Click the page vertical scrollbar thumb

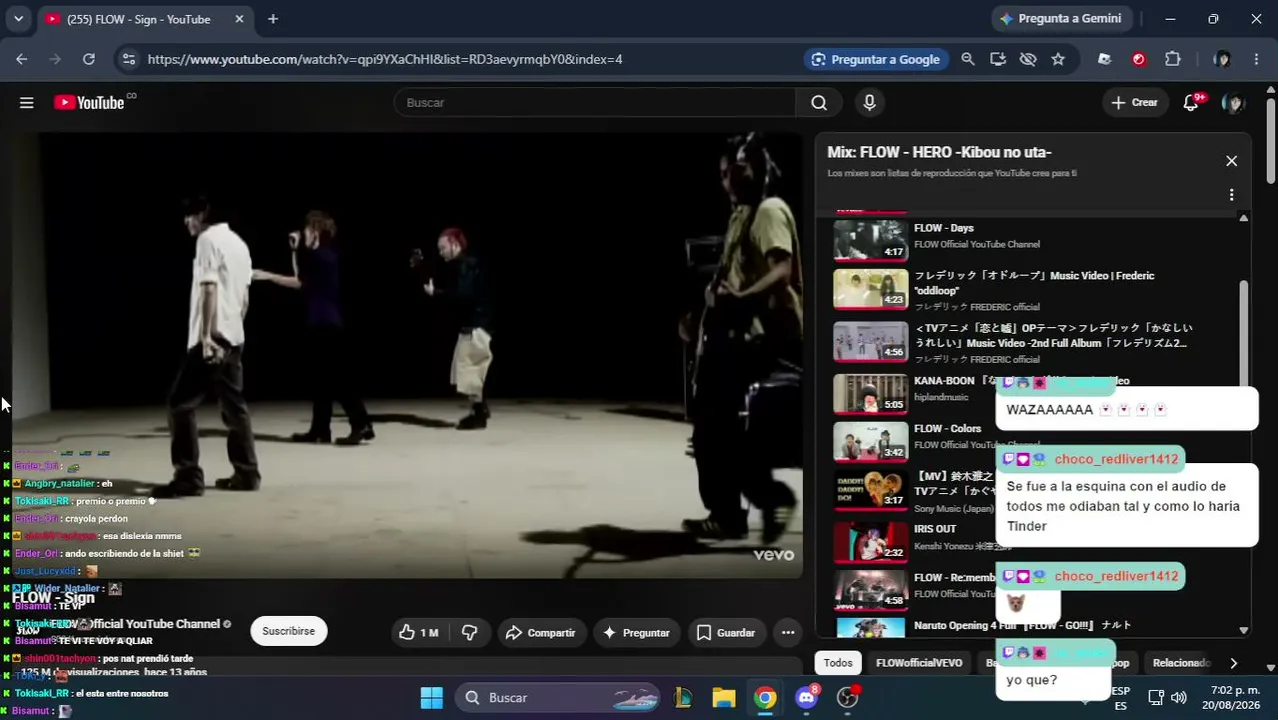1271,140
